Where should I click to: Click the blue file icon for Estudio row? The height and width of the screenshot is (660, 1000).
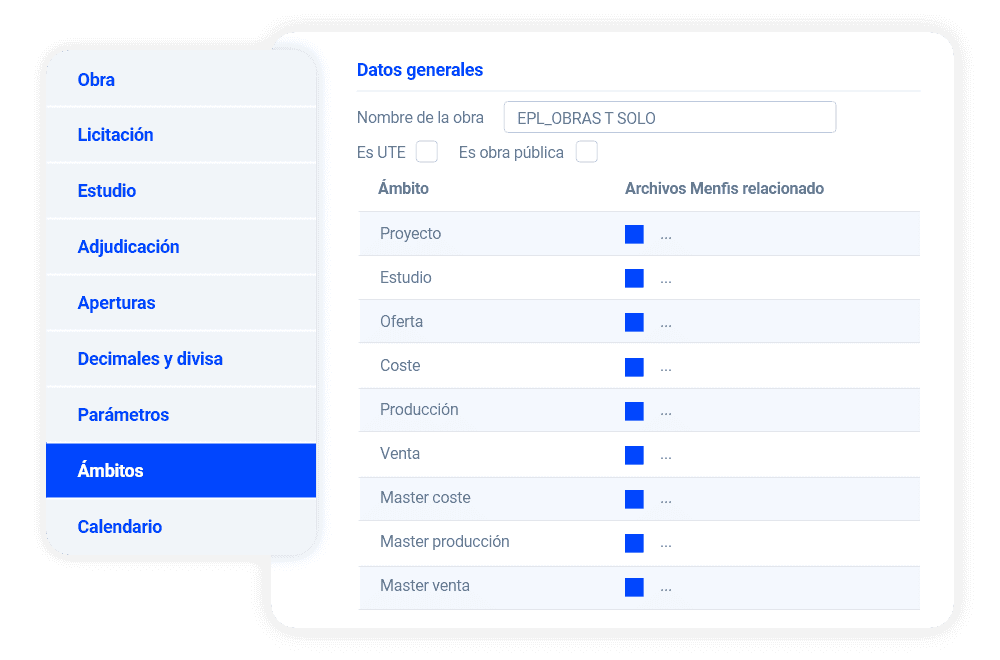pos(634,278)
